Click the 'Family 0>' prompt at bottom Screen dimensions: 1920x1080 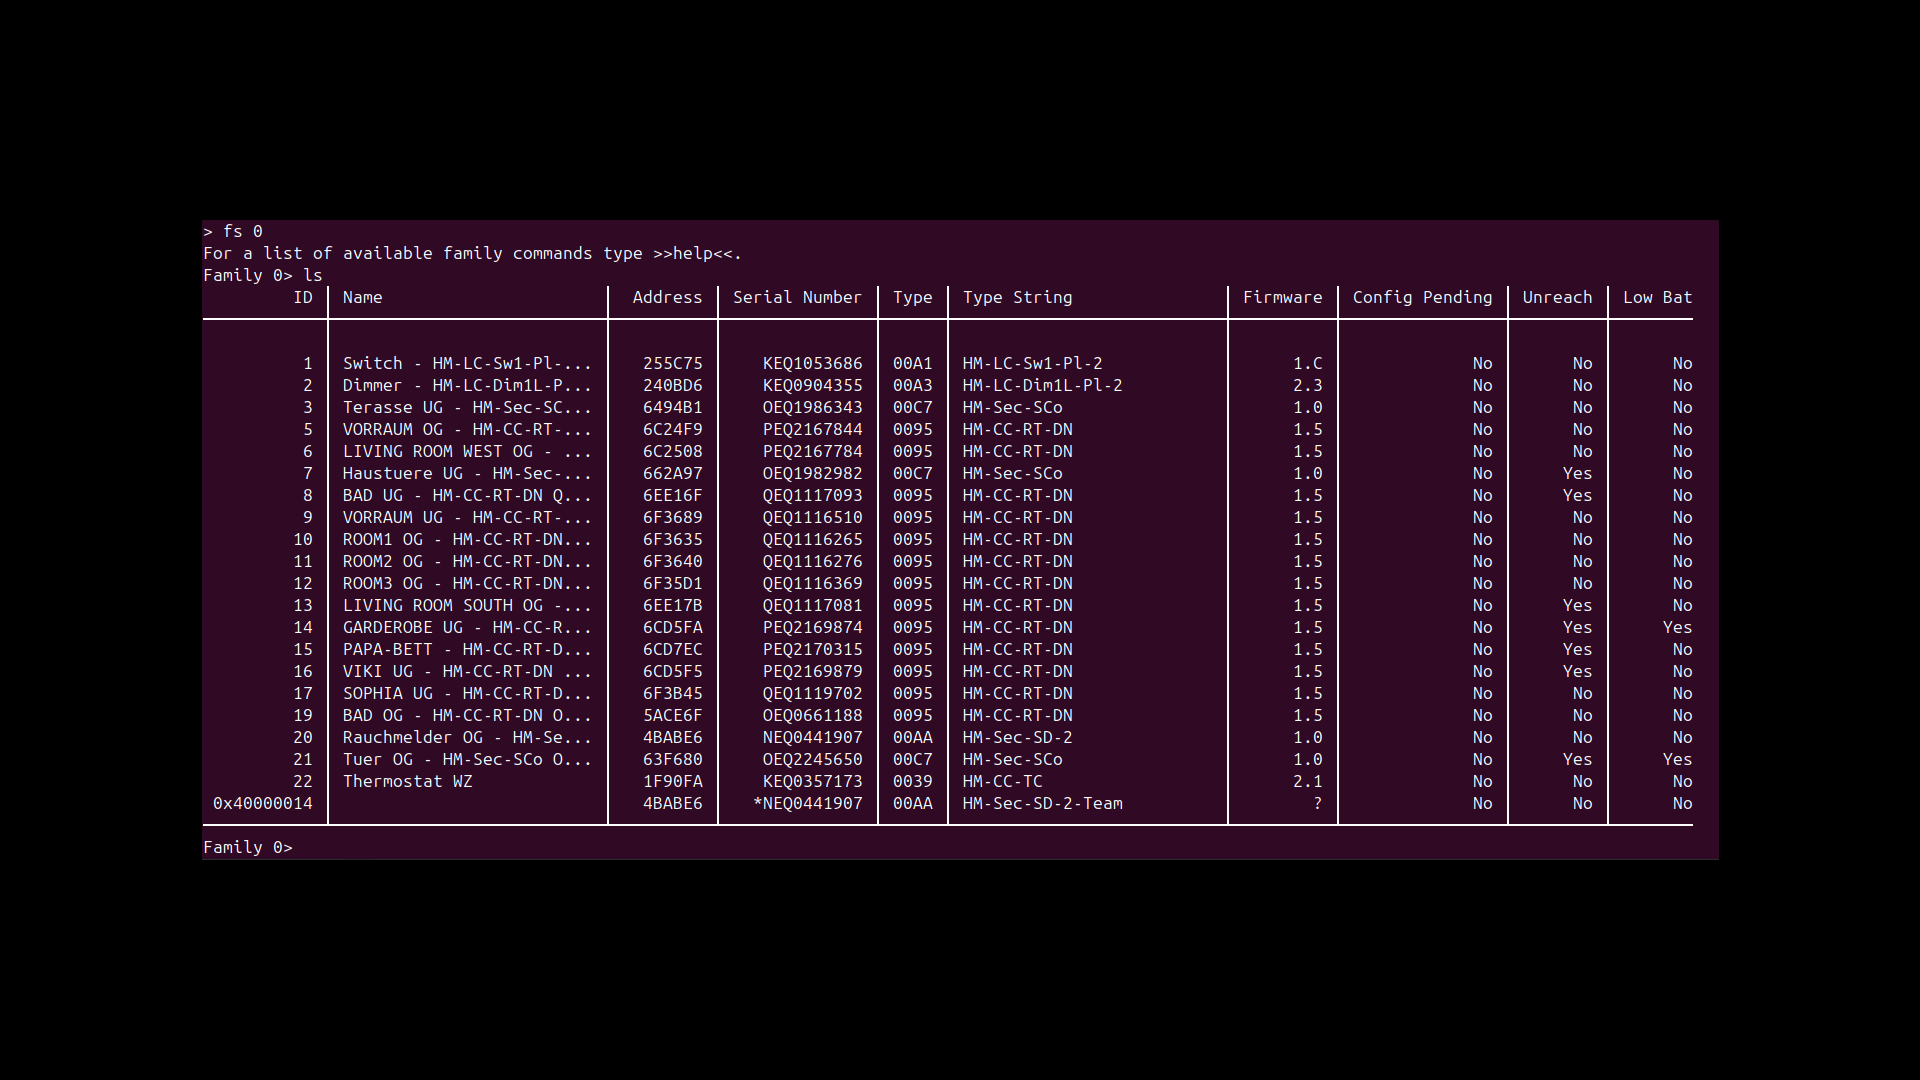pos(248,847)
